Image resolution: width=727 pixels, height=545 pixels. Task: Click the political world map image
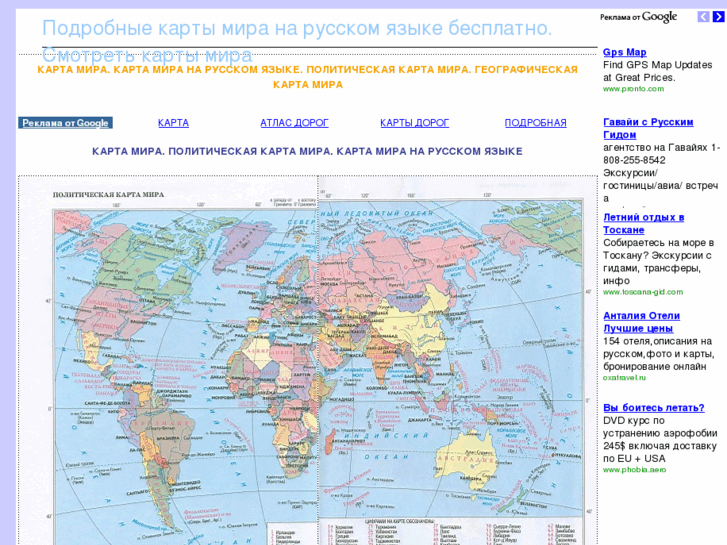[308, 360]
